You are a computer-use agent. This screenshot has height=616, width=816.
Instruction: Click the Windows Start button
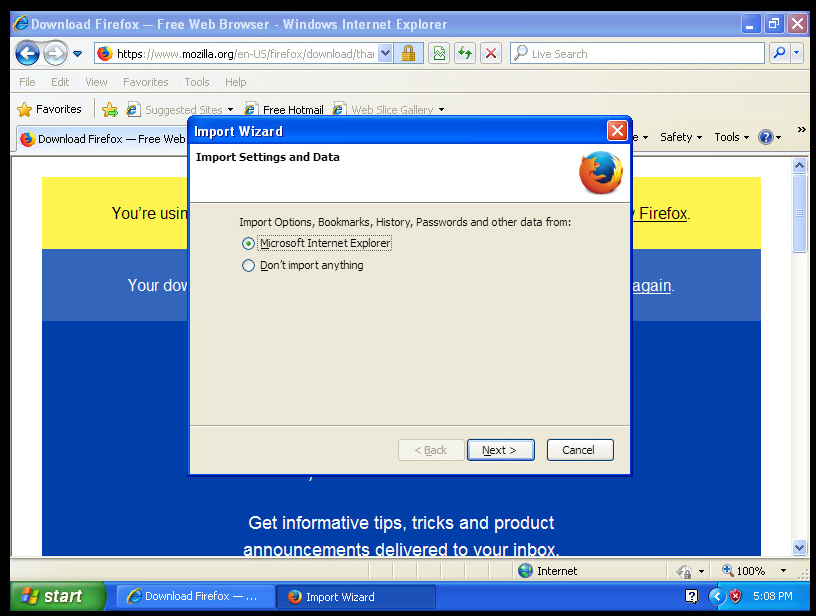[x=57, y=596]
